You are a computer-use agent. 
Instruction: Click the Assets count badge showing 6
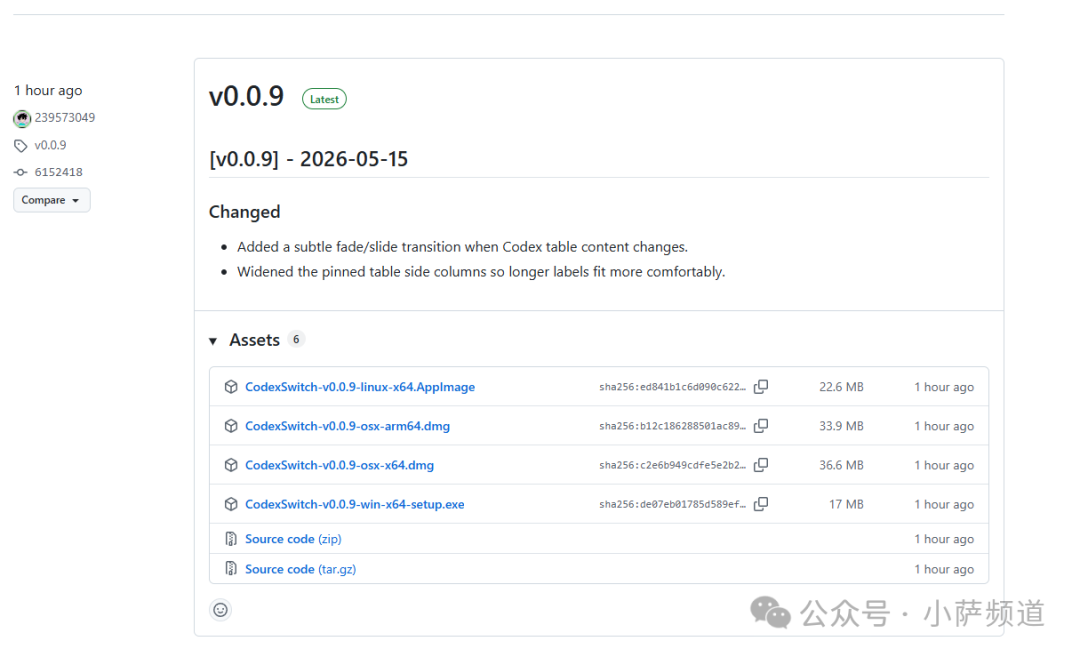[x=296, y=340]
